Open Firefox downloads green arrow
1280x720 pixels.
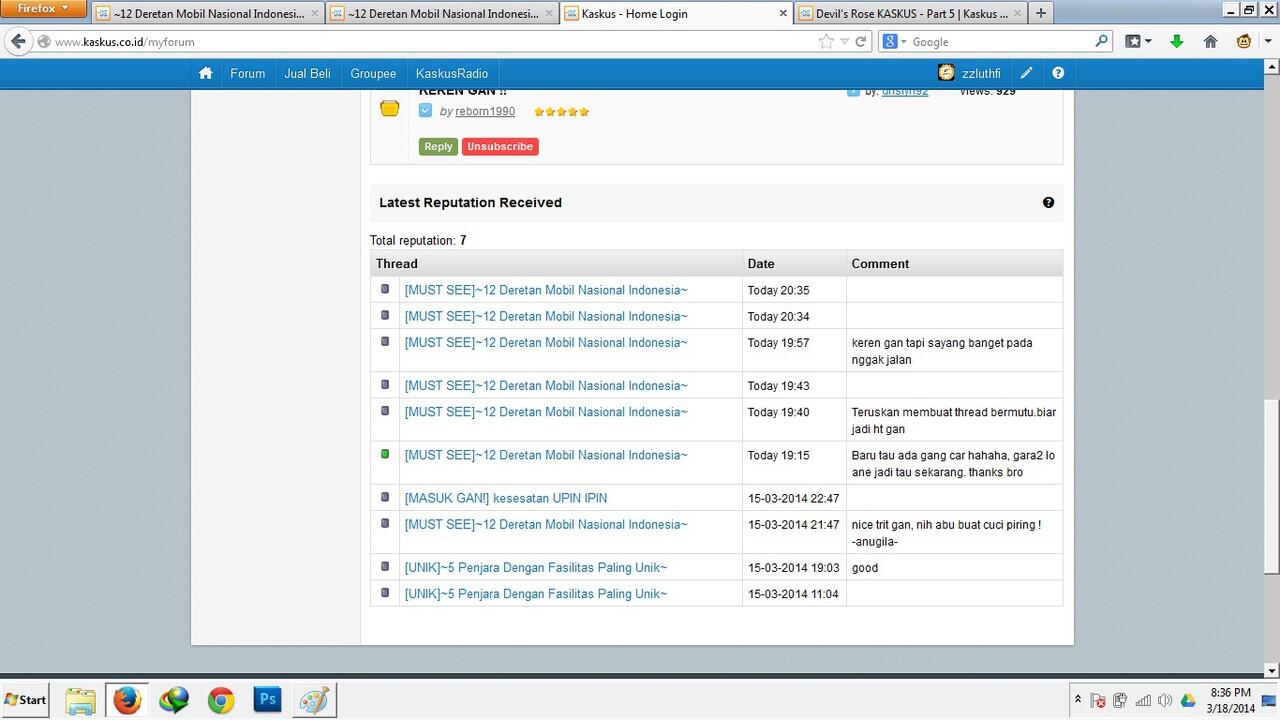point(1177,42)
